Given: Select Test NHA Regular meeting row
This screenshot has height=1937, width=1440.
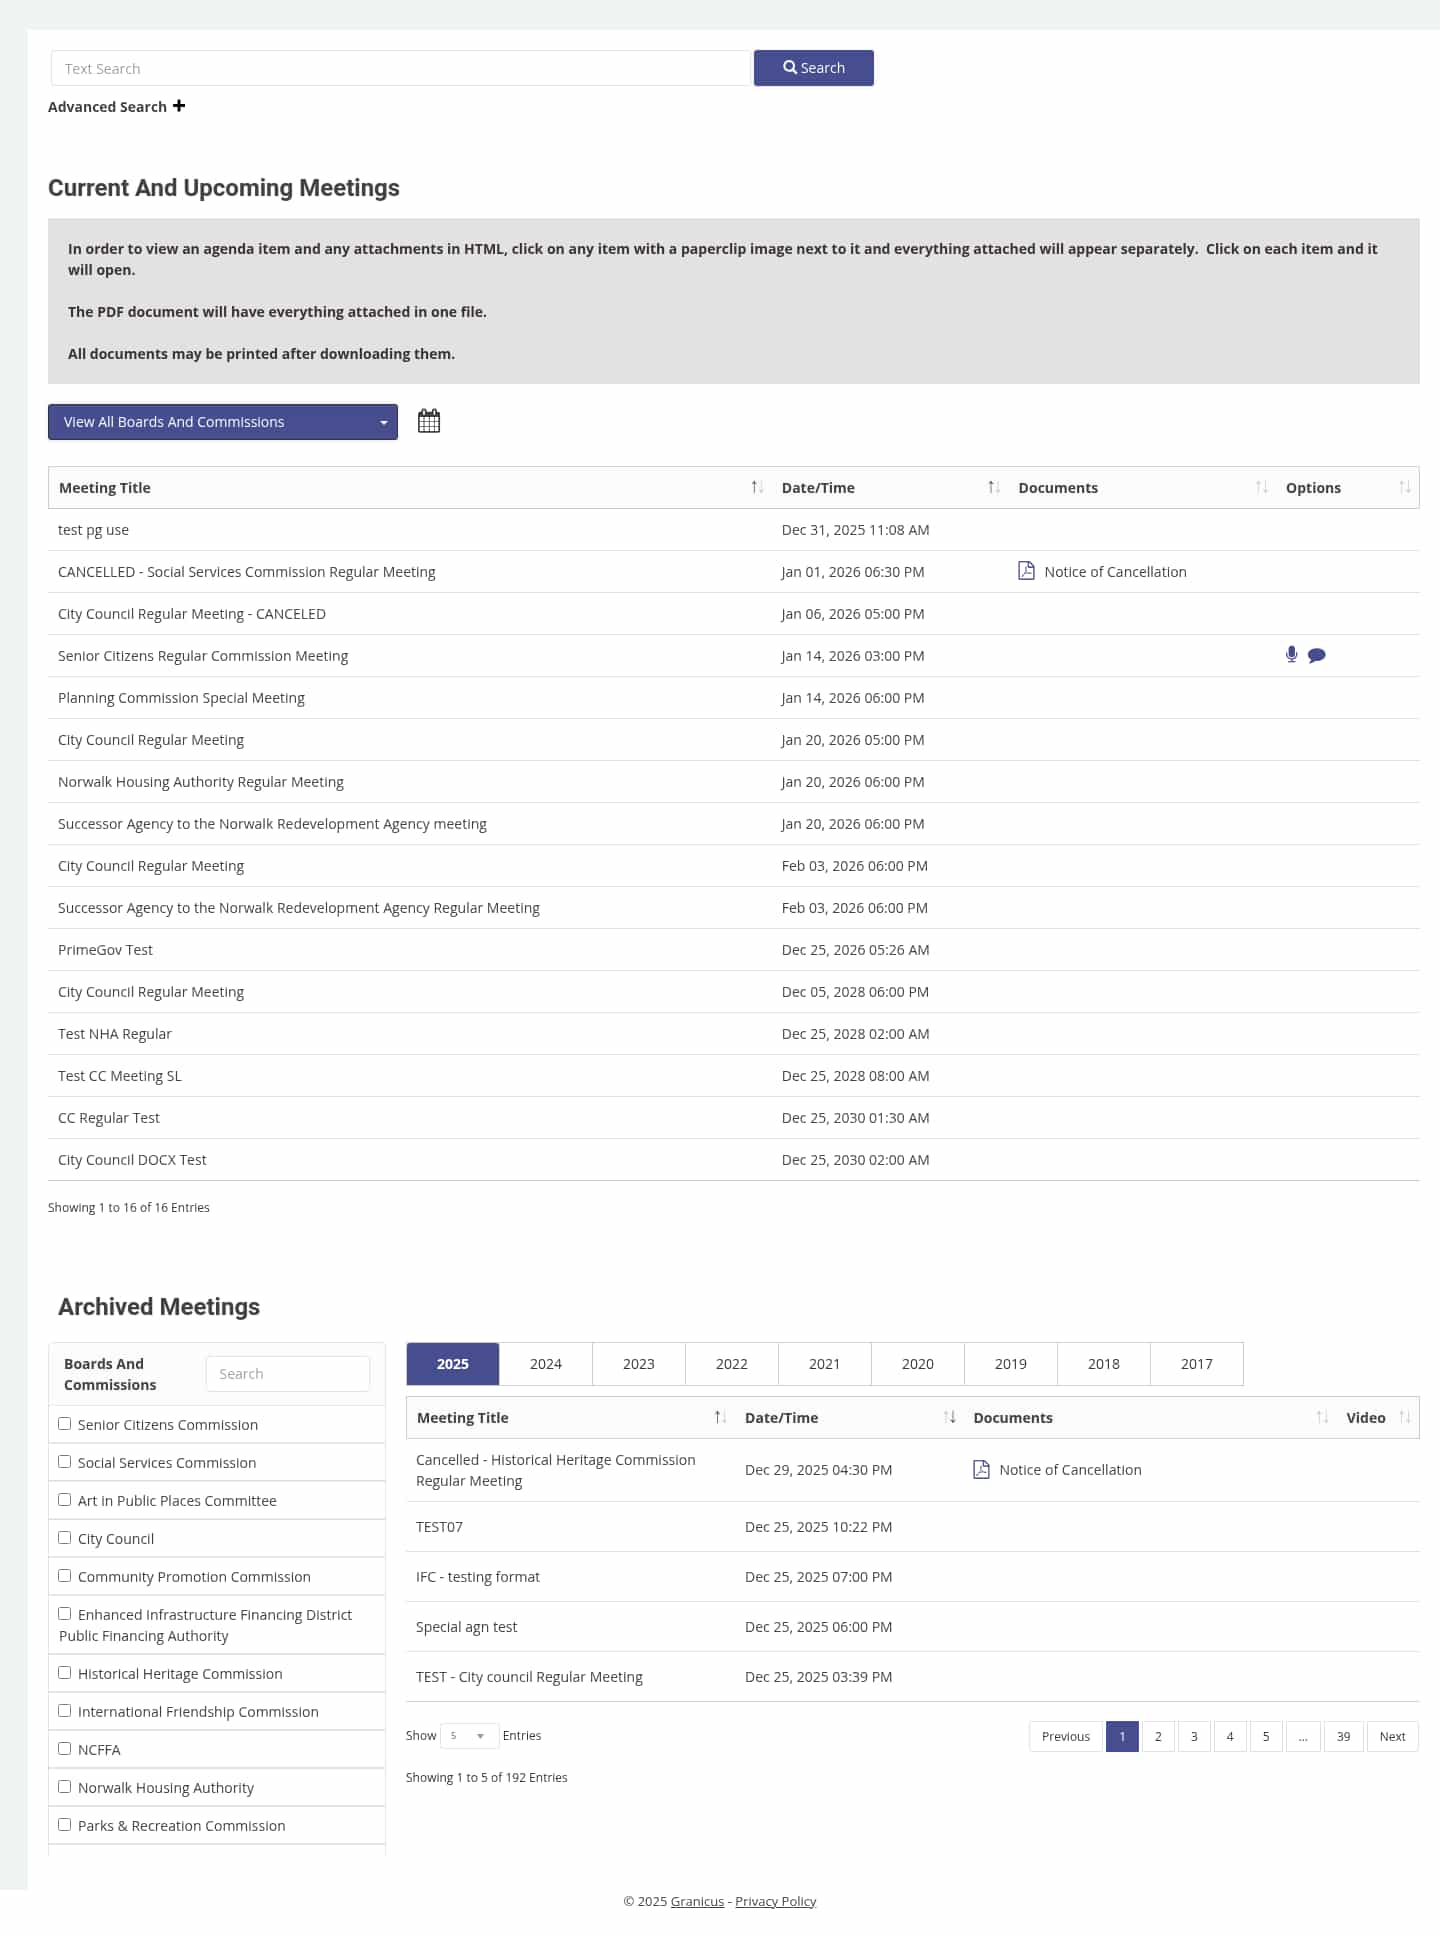Looking at the screenshot, I should pyautogui.click(x=733, y=1034).
